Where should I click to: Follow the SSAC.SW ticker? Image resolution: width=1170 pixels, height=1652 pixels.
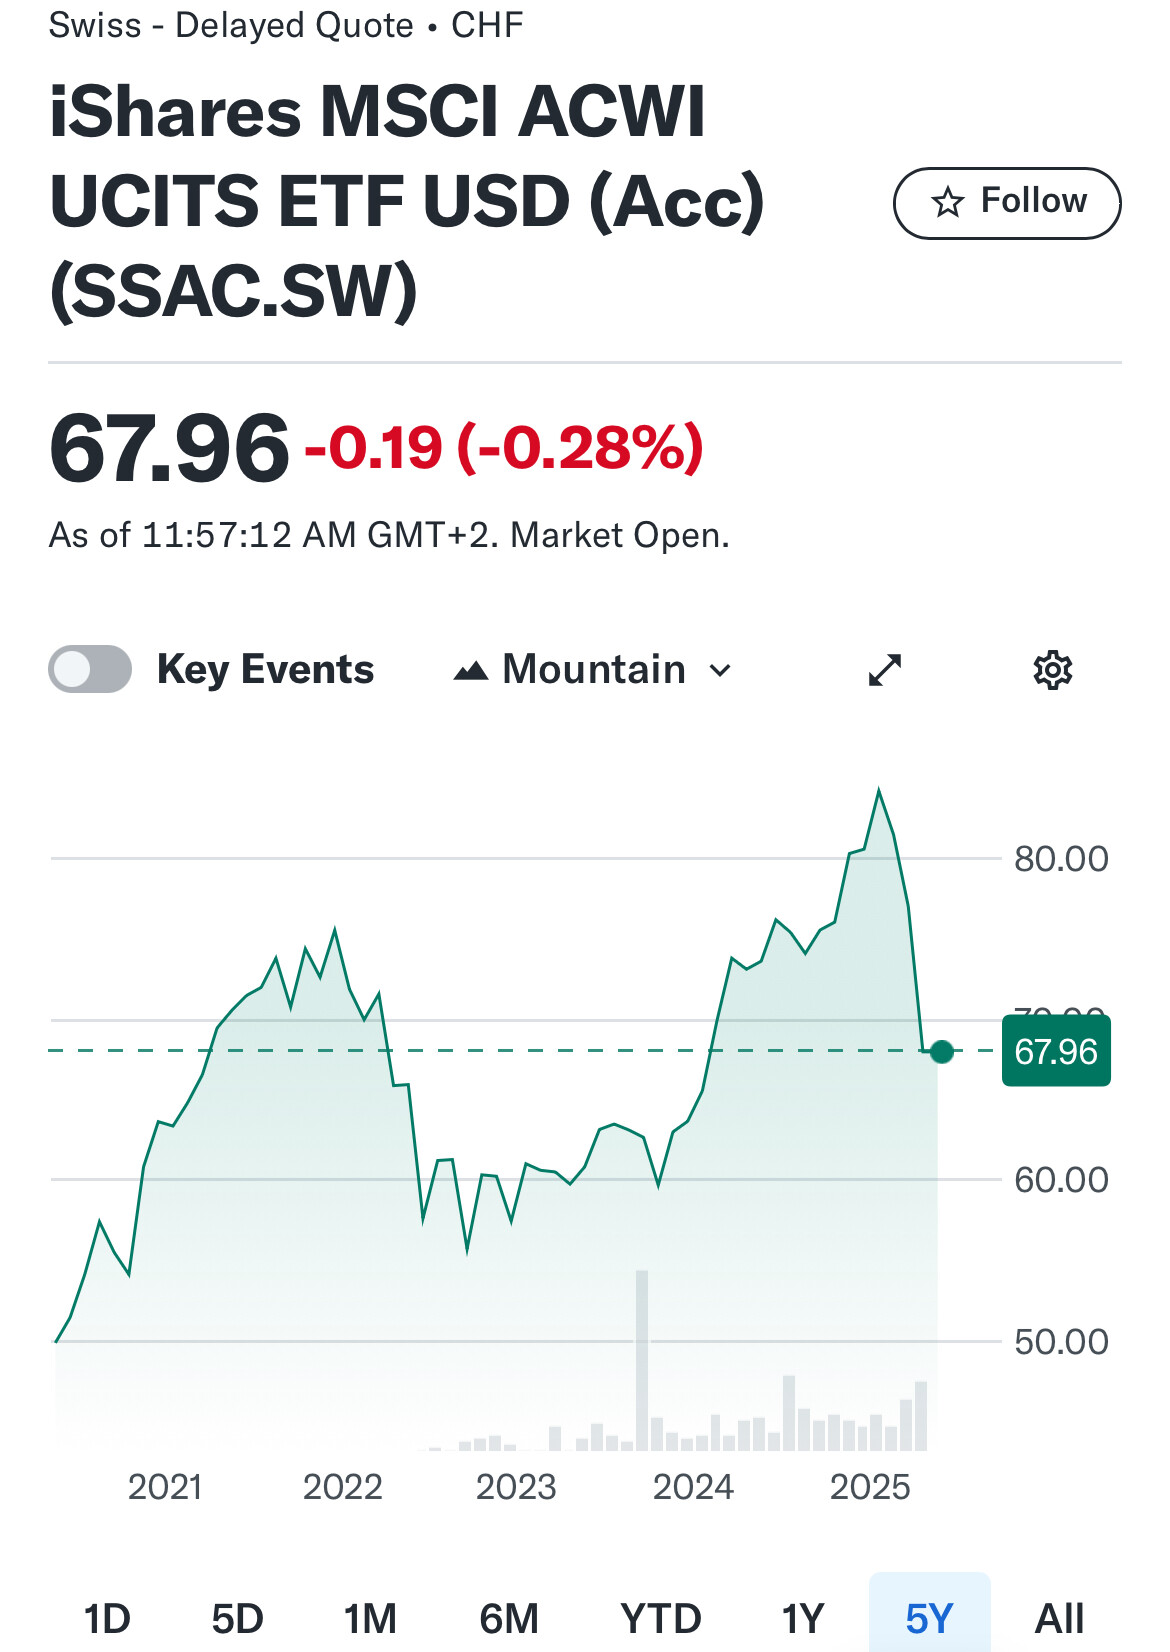[x=1006, y=203]
